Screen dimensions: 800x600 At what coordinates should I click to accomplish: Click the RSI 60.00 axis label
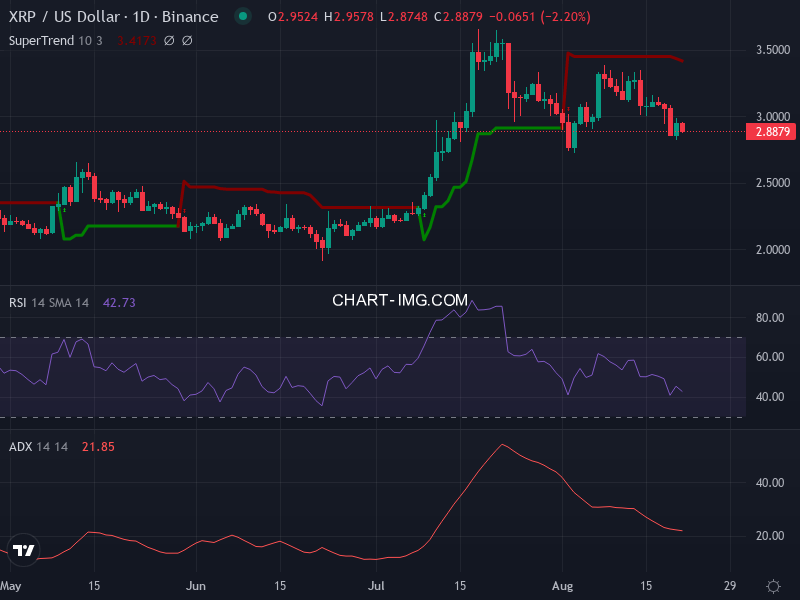tap(769, 357)
